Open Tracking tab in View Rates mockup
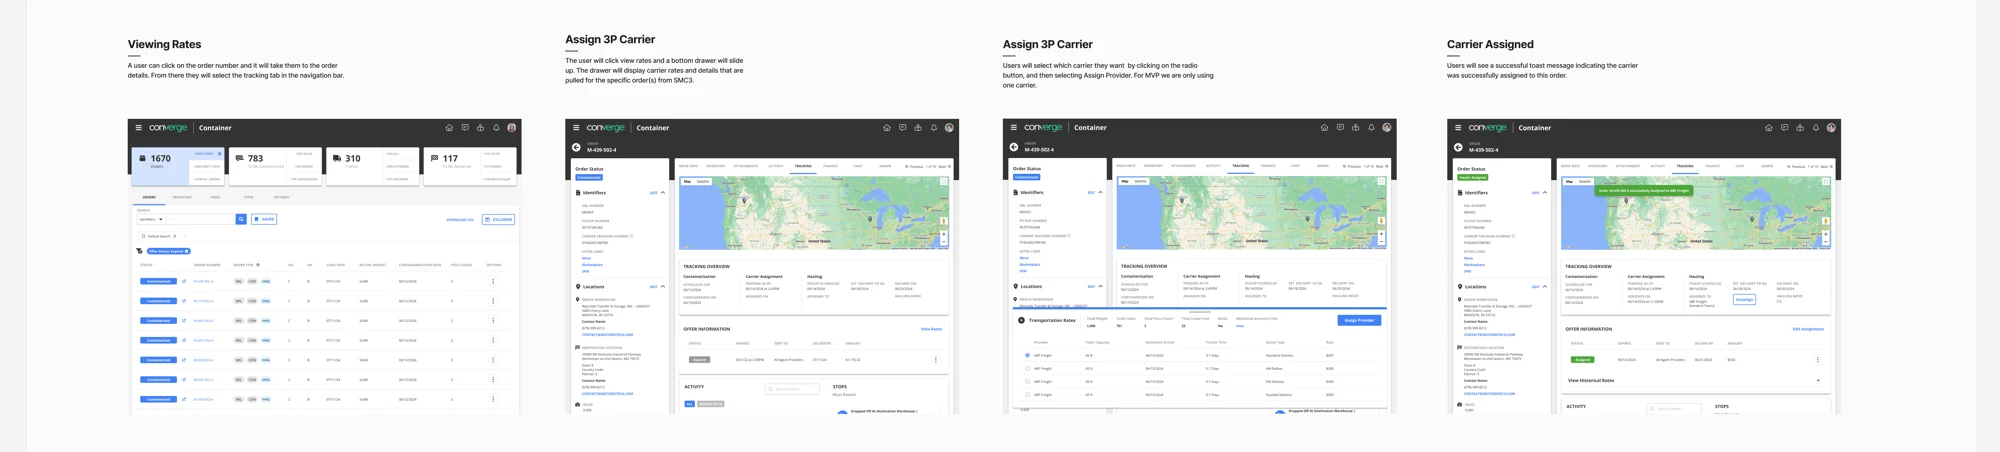The image size is (2000, 452). [x=803, y=166]
